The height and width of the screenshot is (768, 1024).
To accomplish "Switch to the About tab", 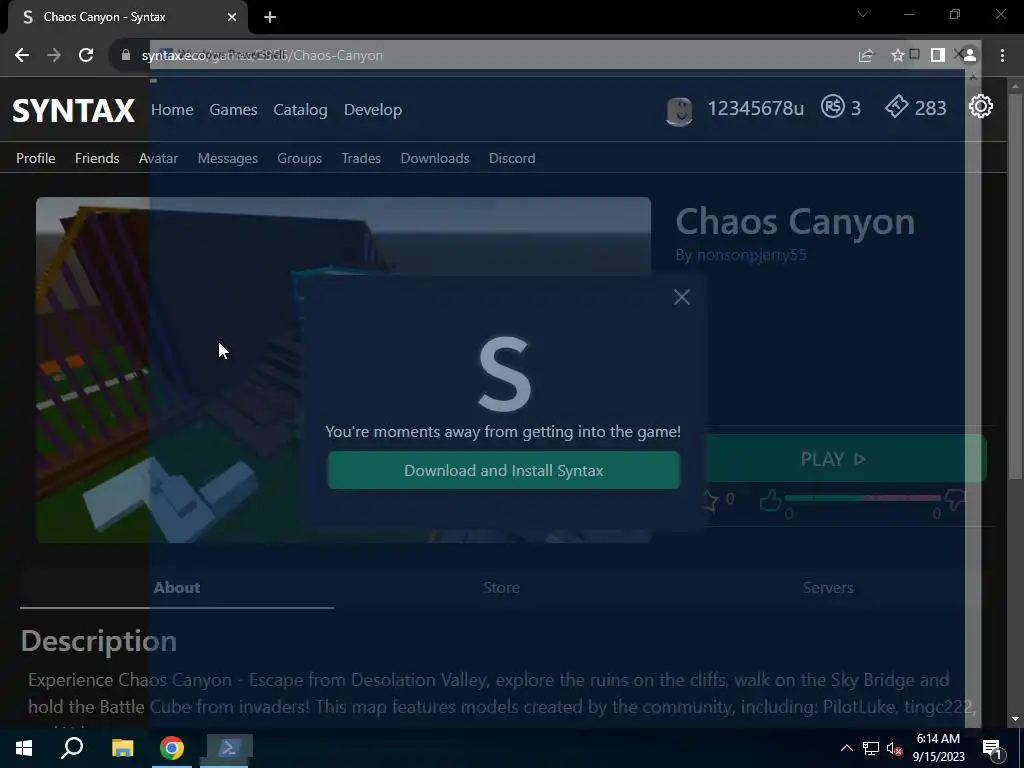I will tap(177, 587).
